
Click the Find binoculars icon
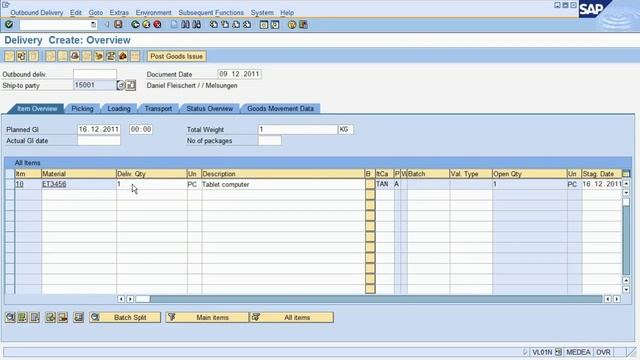(x=185, y=24)
